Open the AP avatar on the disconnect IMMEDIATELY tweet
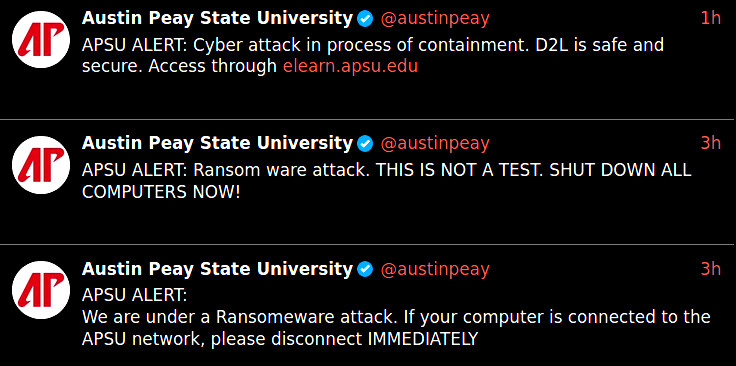Image resolution: width=736 pixels, height=366 pixels. tap(41, 291)
